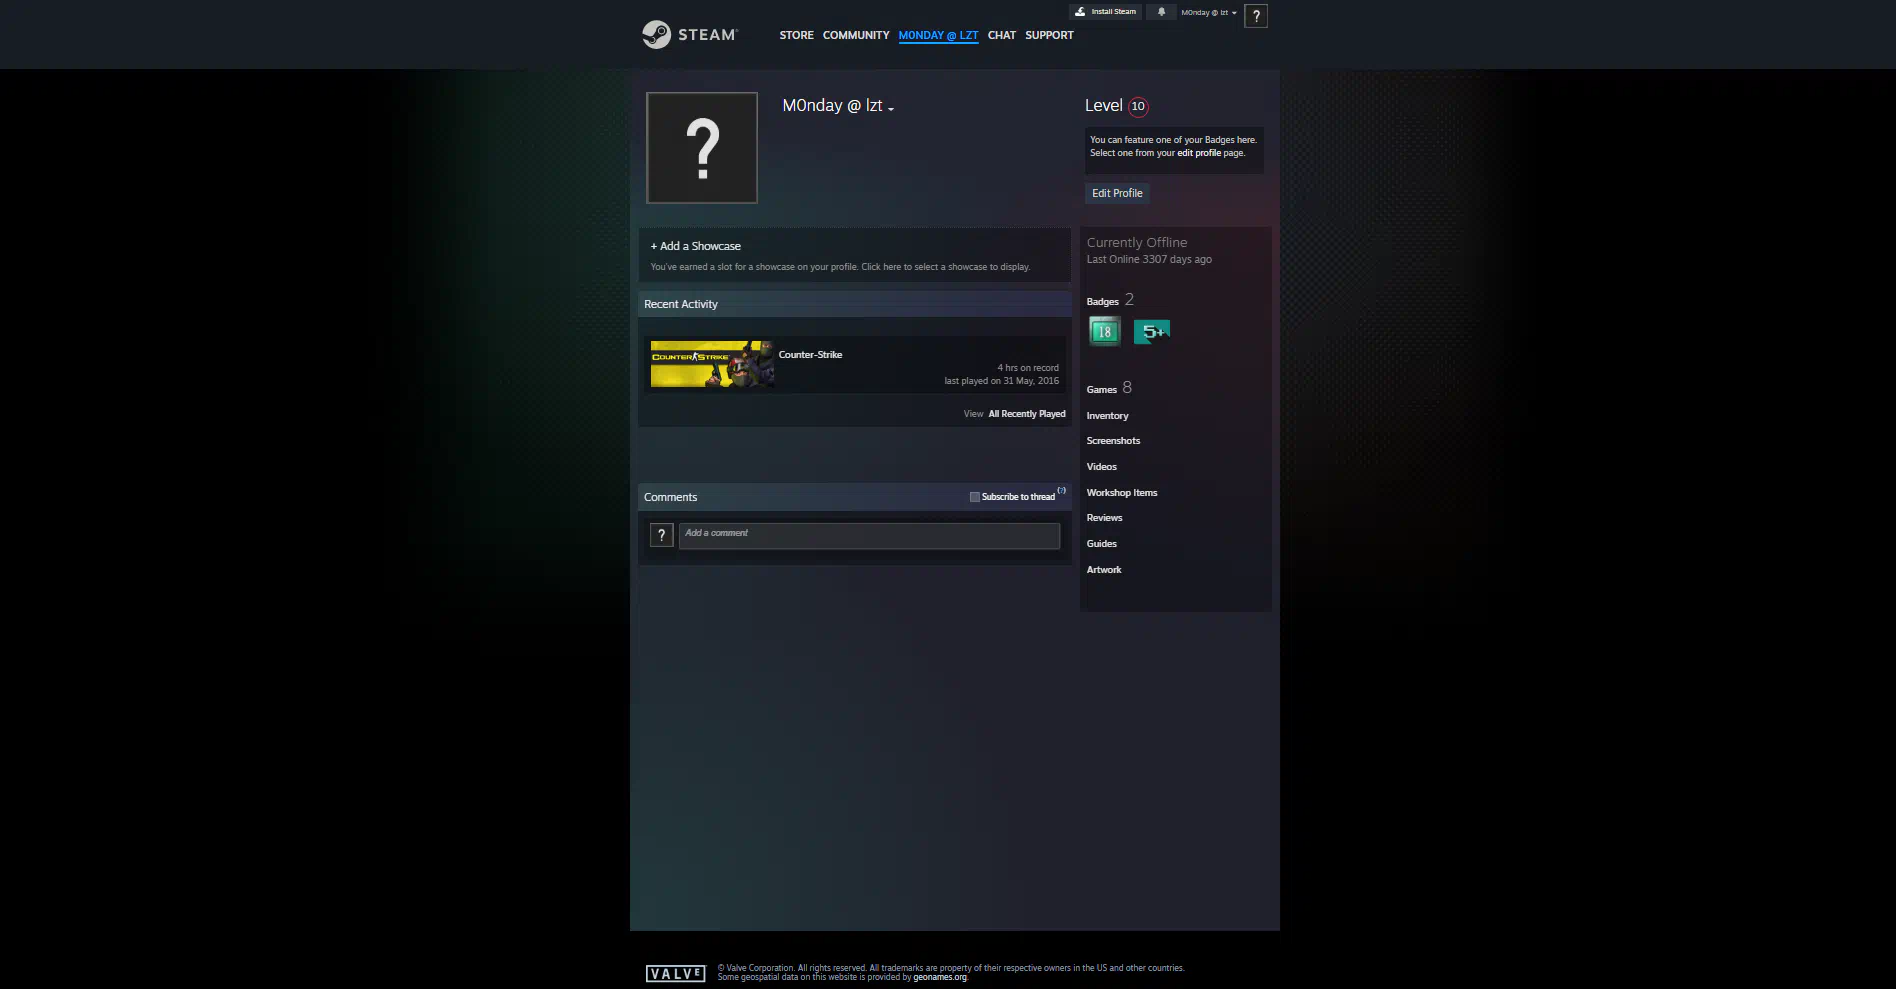This screenshot has height=989, width=1896.
Task: Open the Artwork link
Action: click(1104, 570)
